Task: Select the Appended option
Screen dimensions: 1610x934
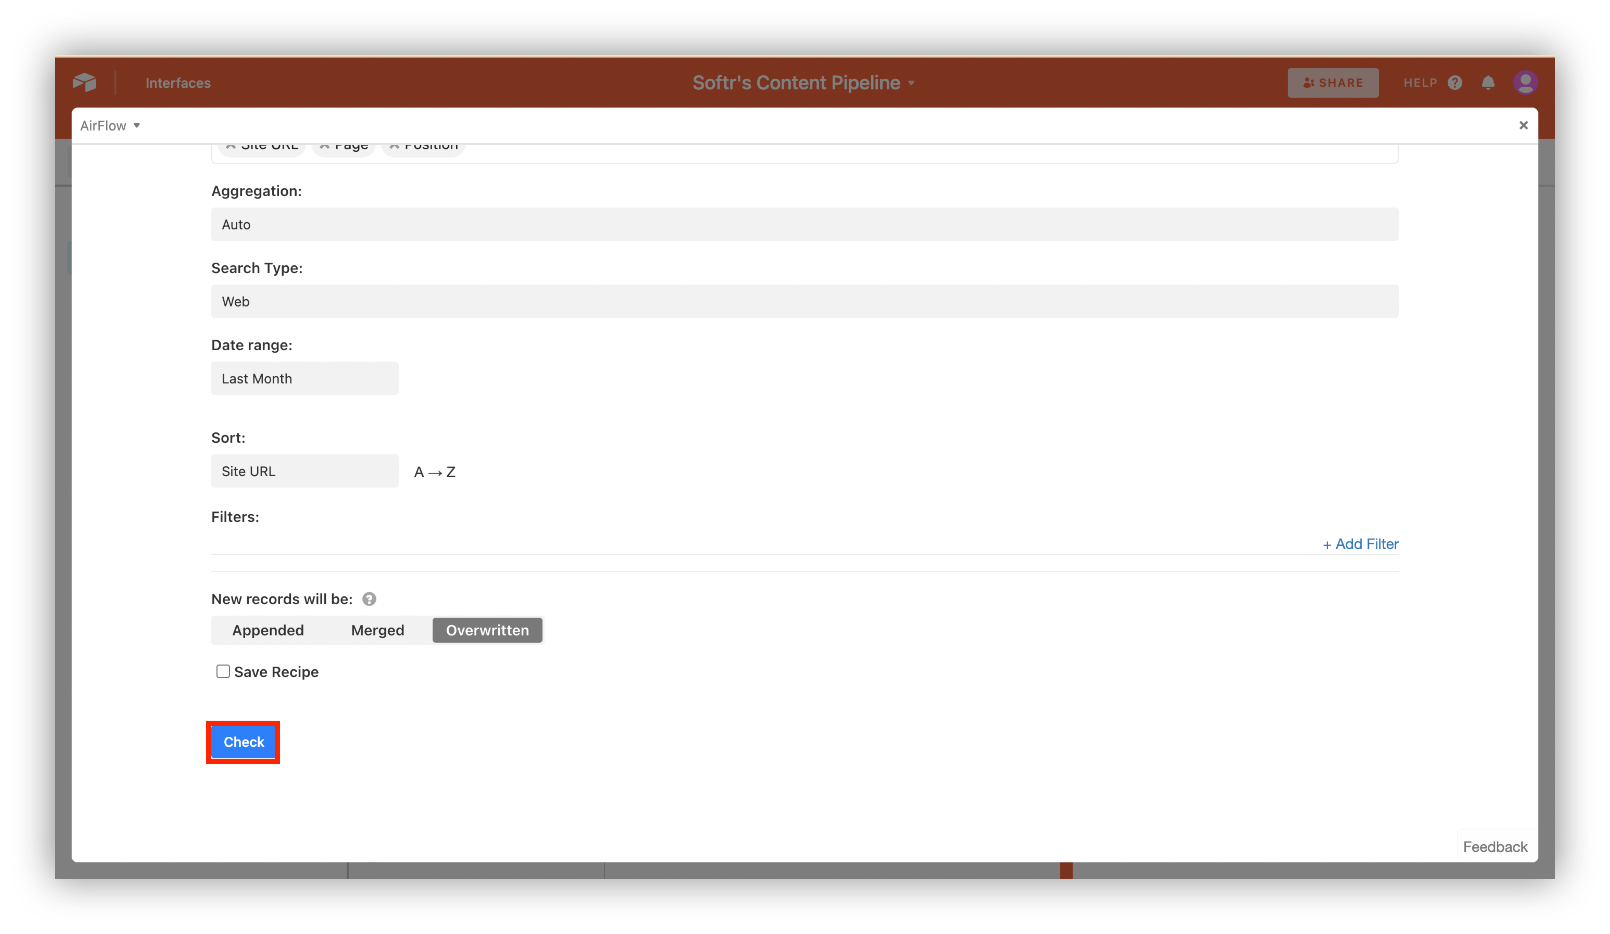Action: 268,630
